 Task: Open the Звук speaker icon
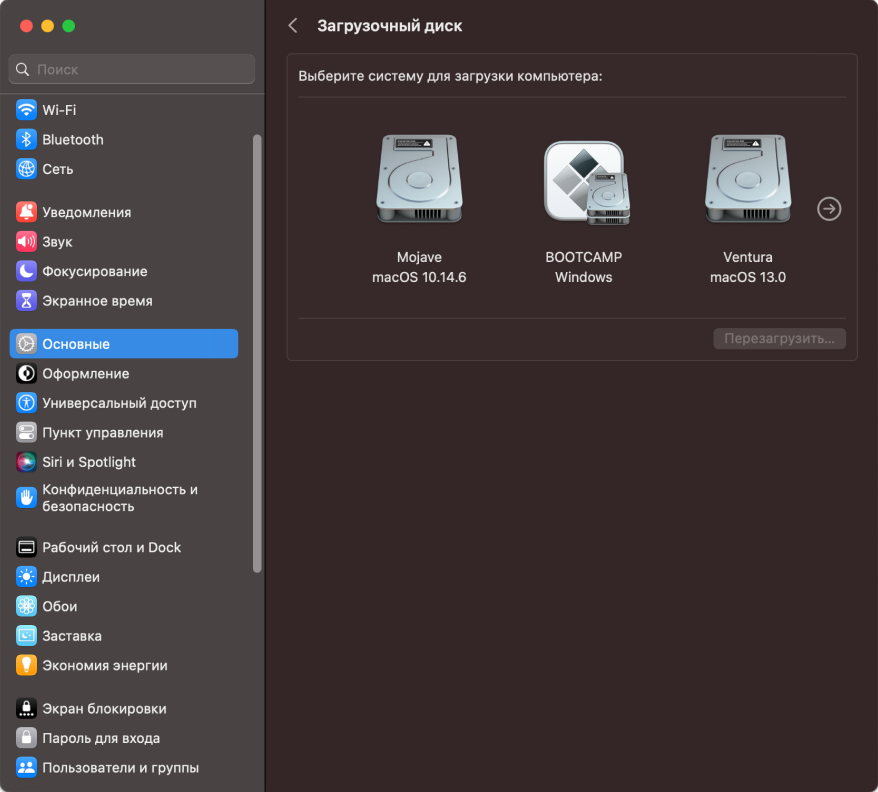pyautogui.click(x=26, y=242)
